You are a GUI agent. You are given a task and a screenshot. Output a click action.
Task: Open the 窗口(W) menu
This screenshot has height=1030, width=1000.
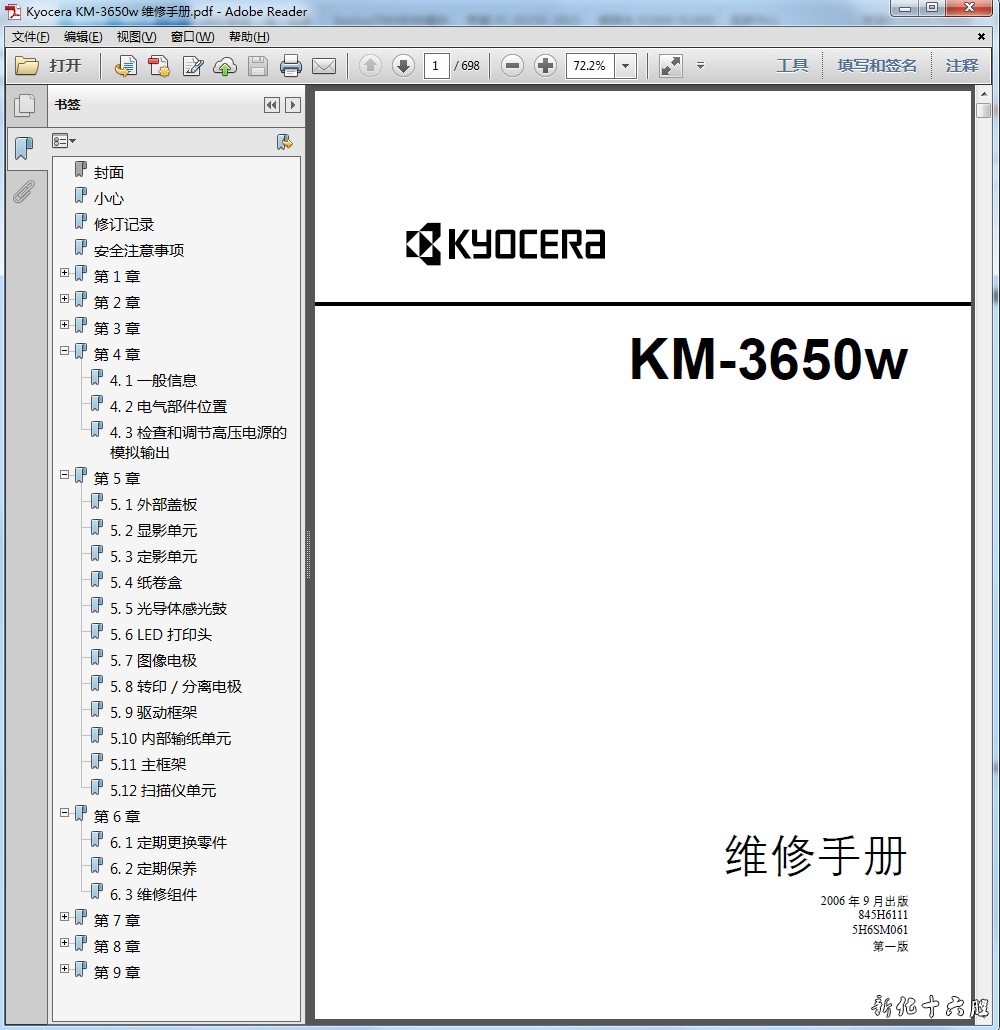coord(192,37)
